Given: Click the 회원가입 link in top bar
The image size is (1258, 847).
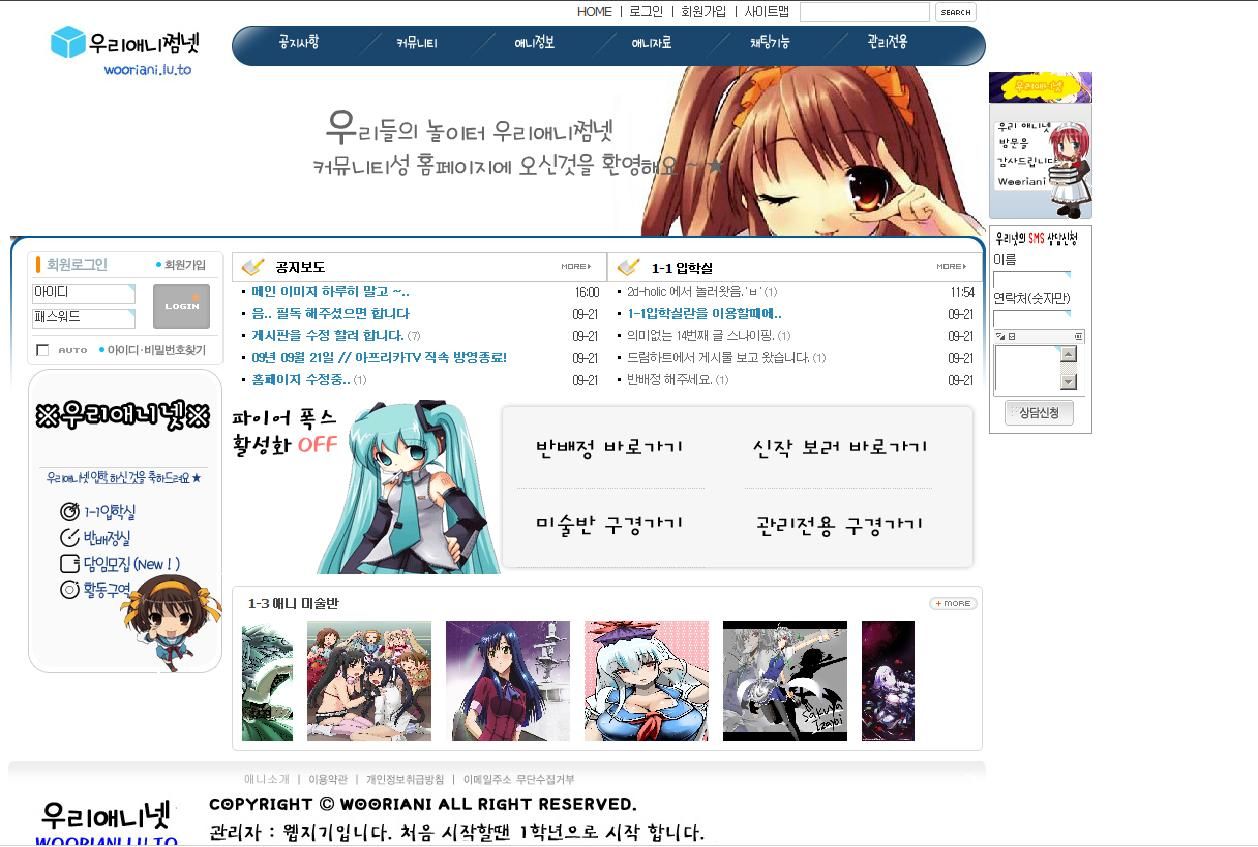Looking at the screenshot, I should click(703, 12).
